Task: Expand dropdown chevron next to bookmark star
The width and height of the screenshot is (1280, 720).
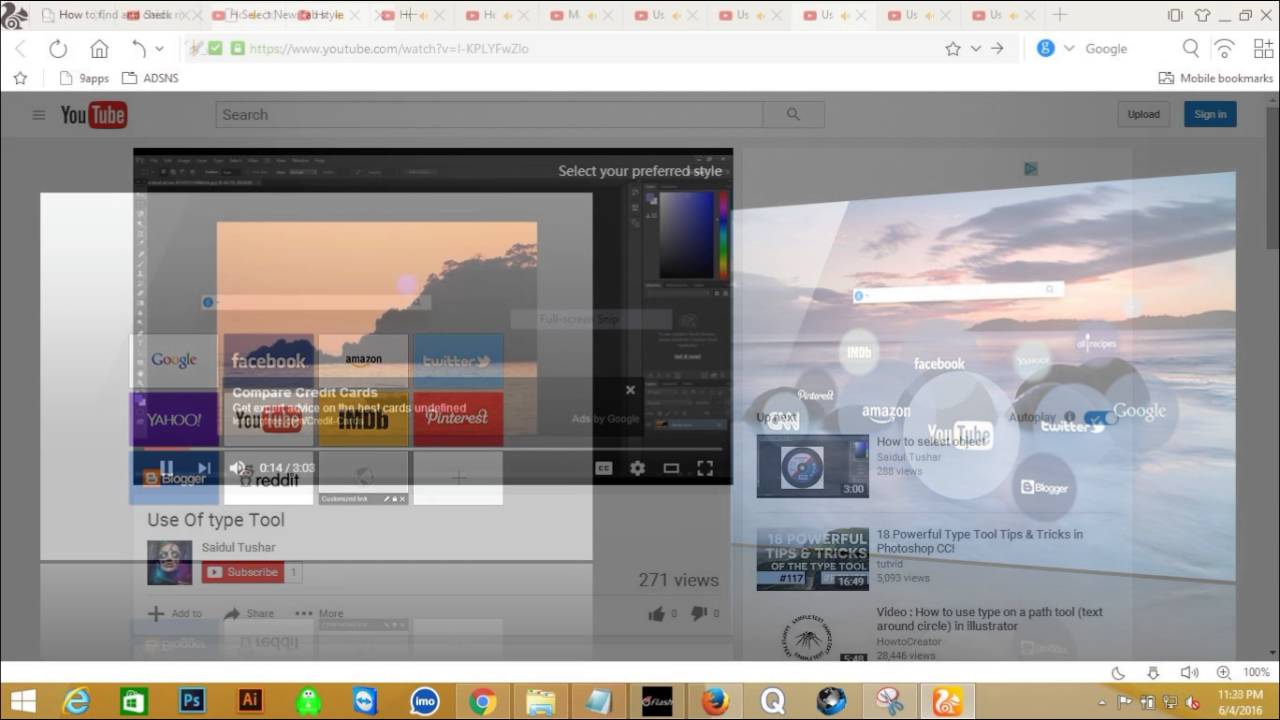Action: point(976,48)
